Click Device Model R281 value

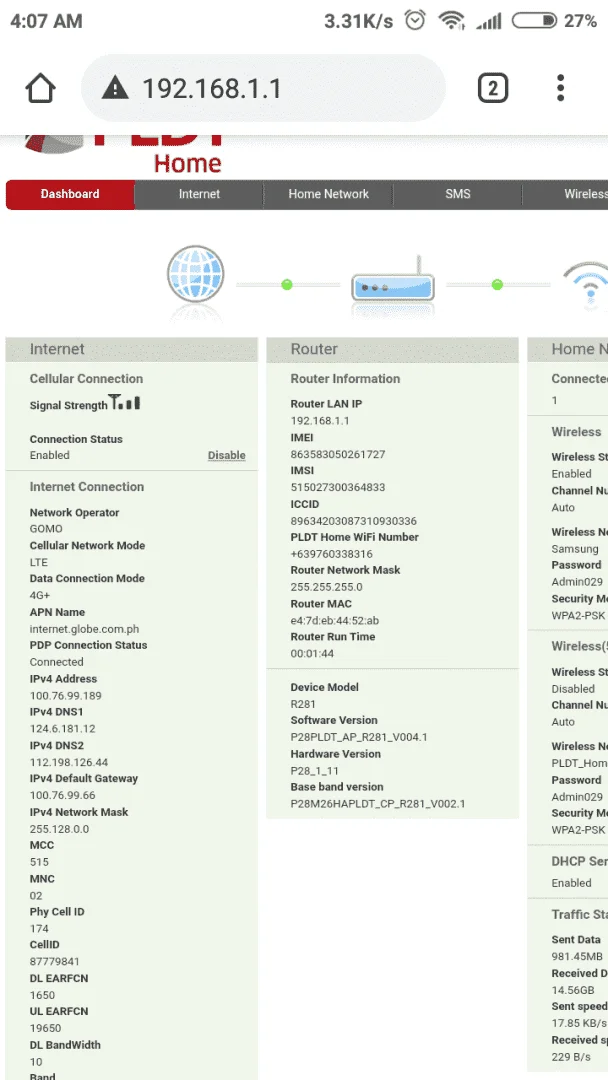coord(304,704)
